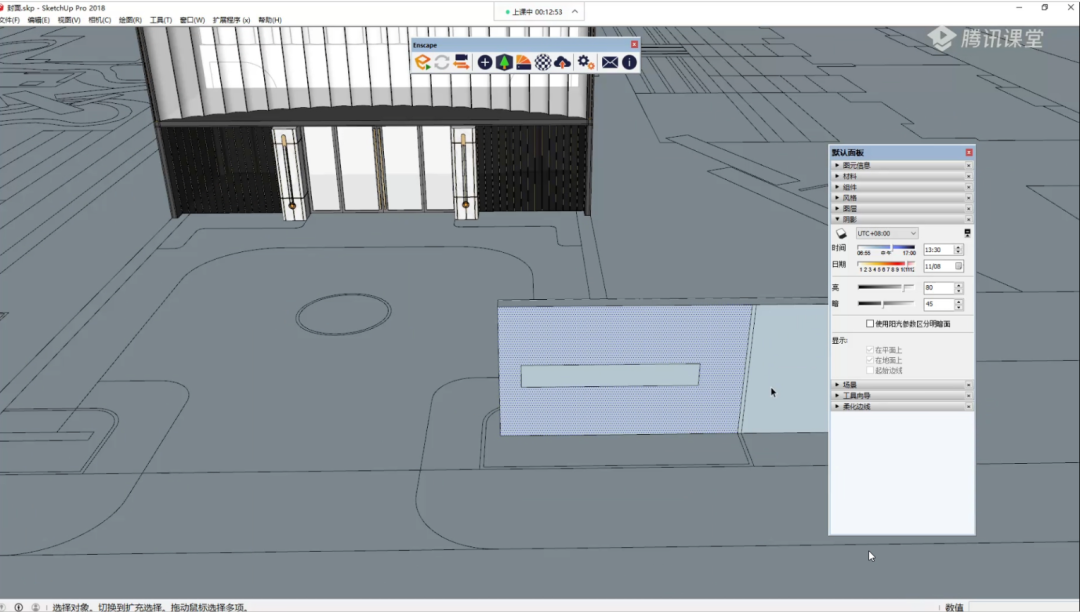
Task: Increase the light value 80 stepper
Action: point(958,285)
